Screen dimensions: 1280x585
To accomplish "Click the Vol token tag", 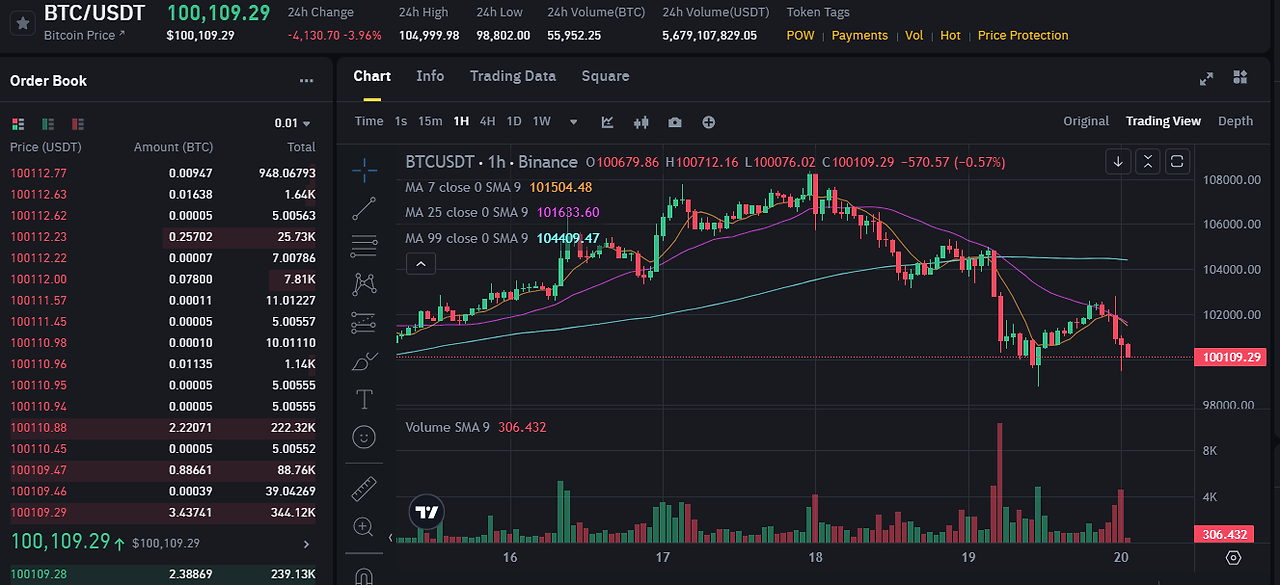I will (914, 35).
